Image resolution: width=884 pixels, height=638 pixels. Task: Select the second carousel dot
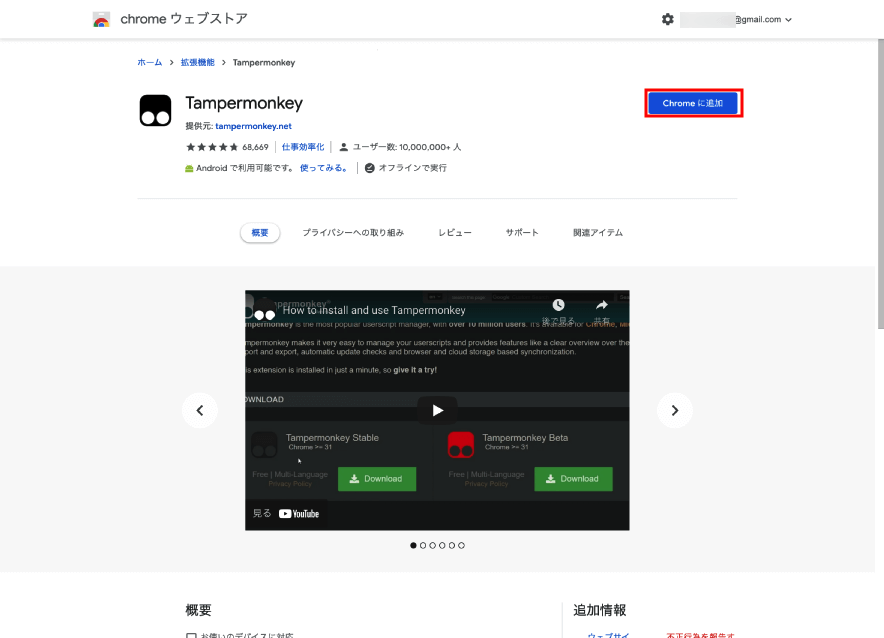pyautogui.click(x=423, y=546)
